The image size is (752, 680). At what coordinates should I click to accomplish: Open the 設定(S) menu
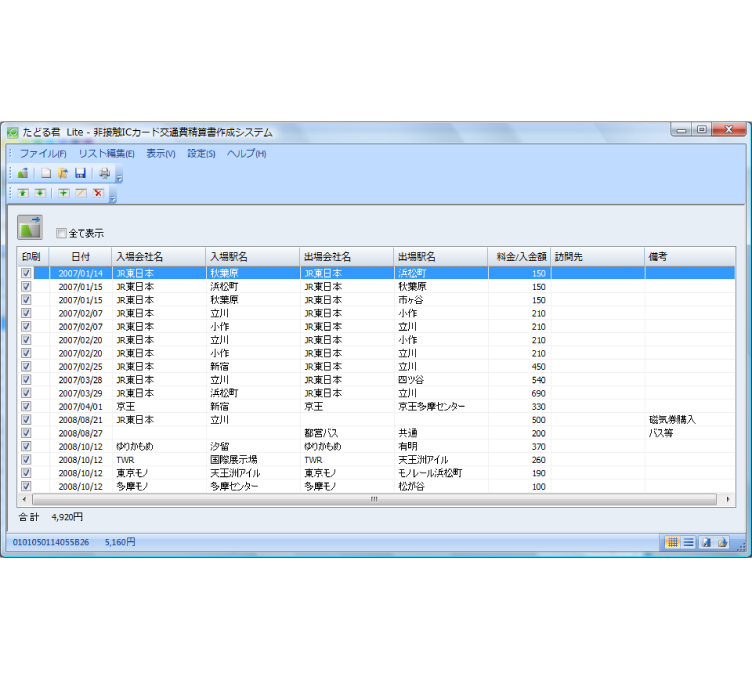(201, 153)
